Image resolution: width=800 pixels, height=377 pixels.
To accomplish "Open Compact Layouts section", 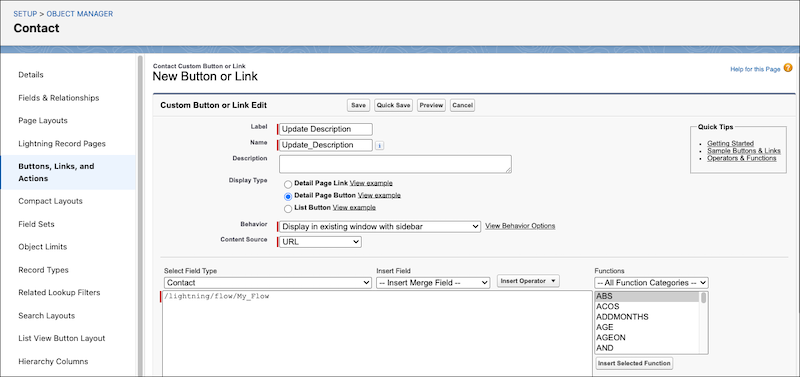I will tap(50, 201).
